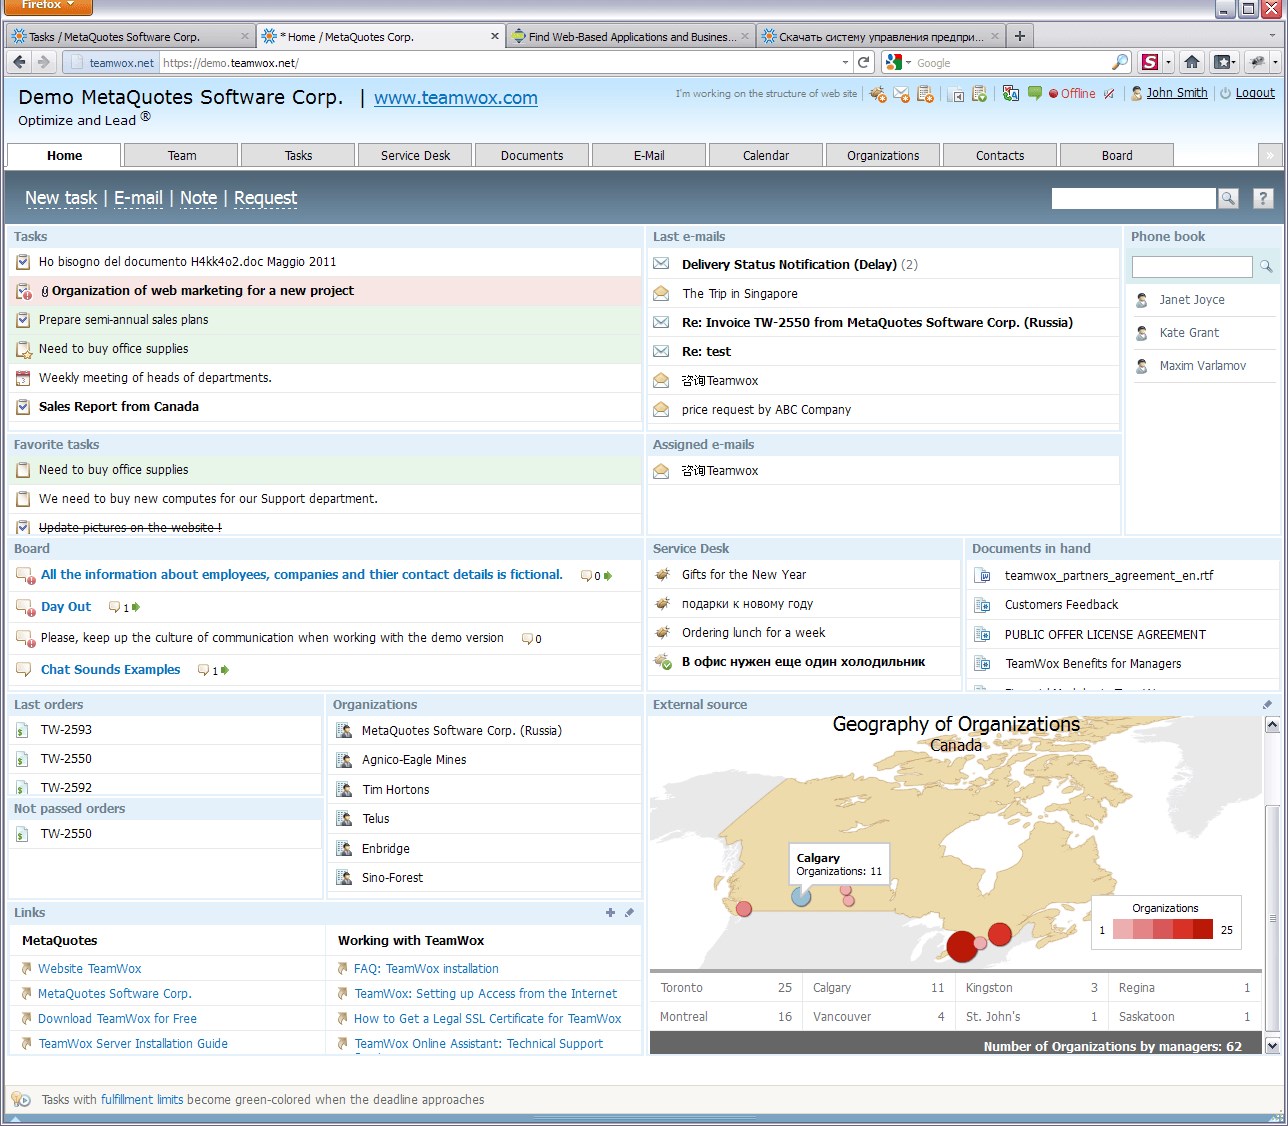Click the New task link
The image size is (1288, 1126).
(x=61, y=198)
